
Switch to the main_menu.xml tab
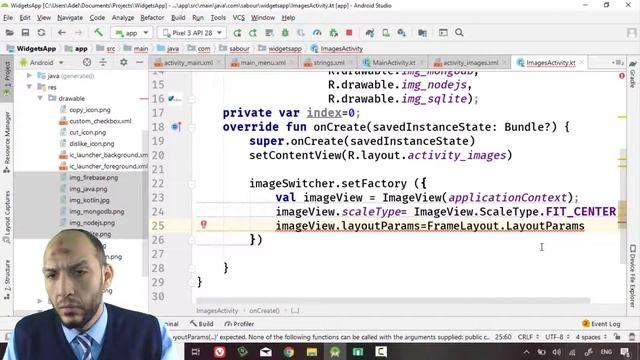click(262, 63)
